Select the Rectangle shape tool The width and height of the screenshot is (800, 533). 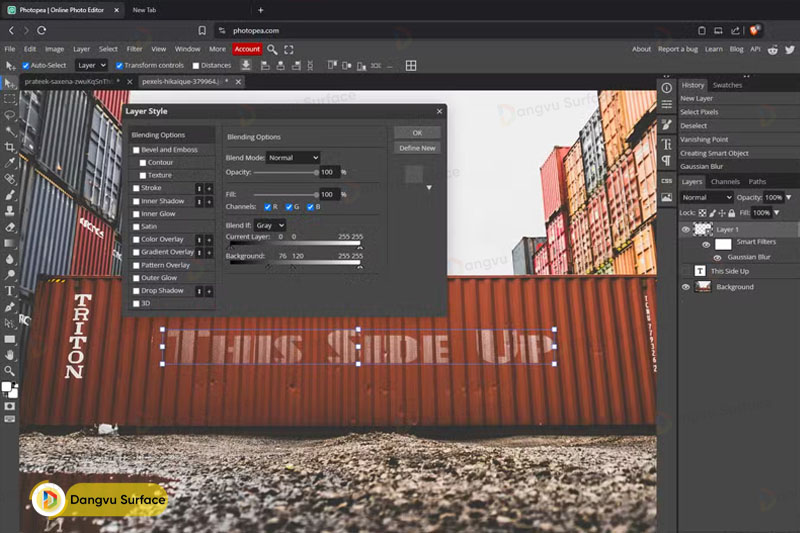10,339
